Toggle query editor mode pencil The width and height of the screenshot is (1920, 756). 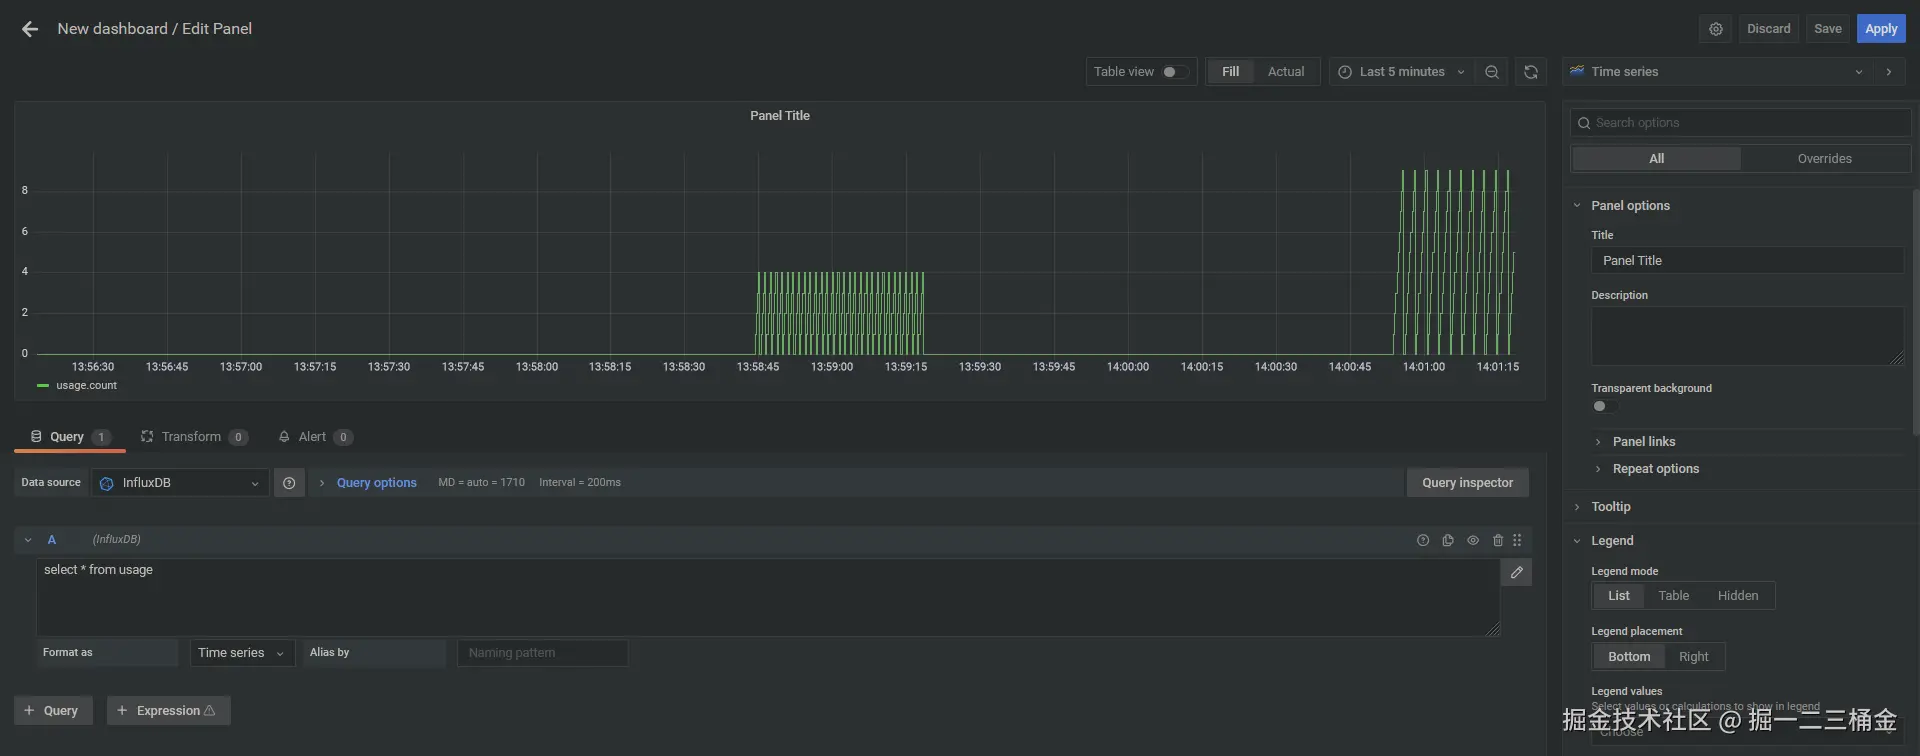pos(1516,573)
